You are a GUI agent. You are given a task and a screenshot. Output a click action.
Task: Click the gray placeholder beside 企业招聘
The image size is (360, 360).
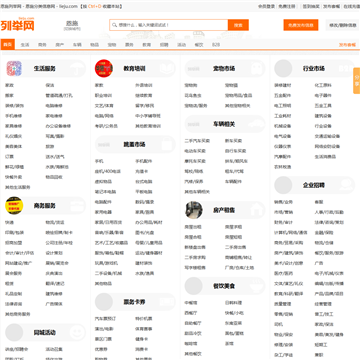(x=283, y=185)
